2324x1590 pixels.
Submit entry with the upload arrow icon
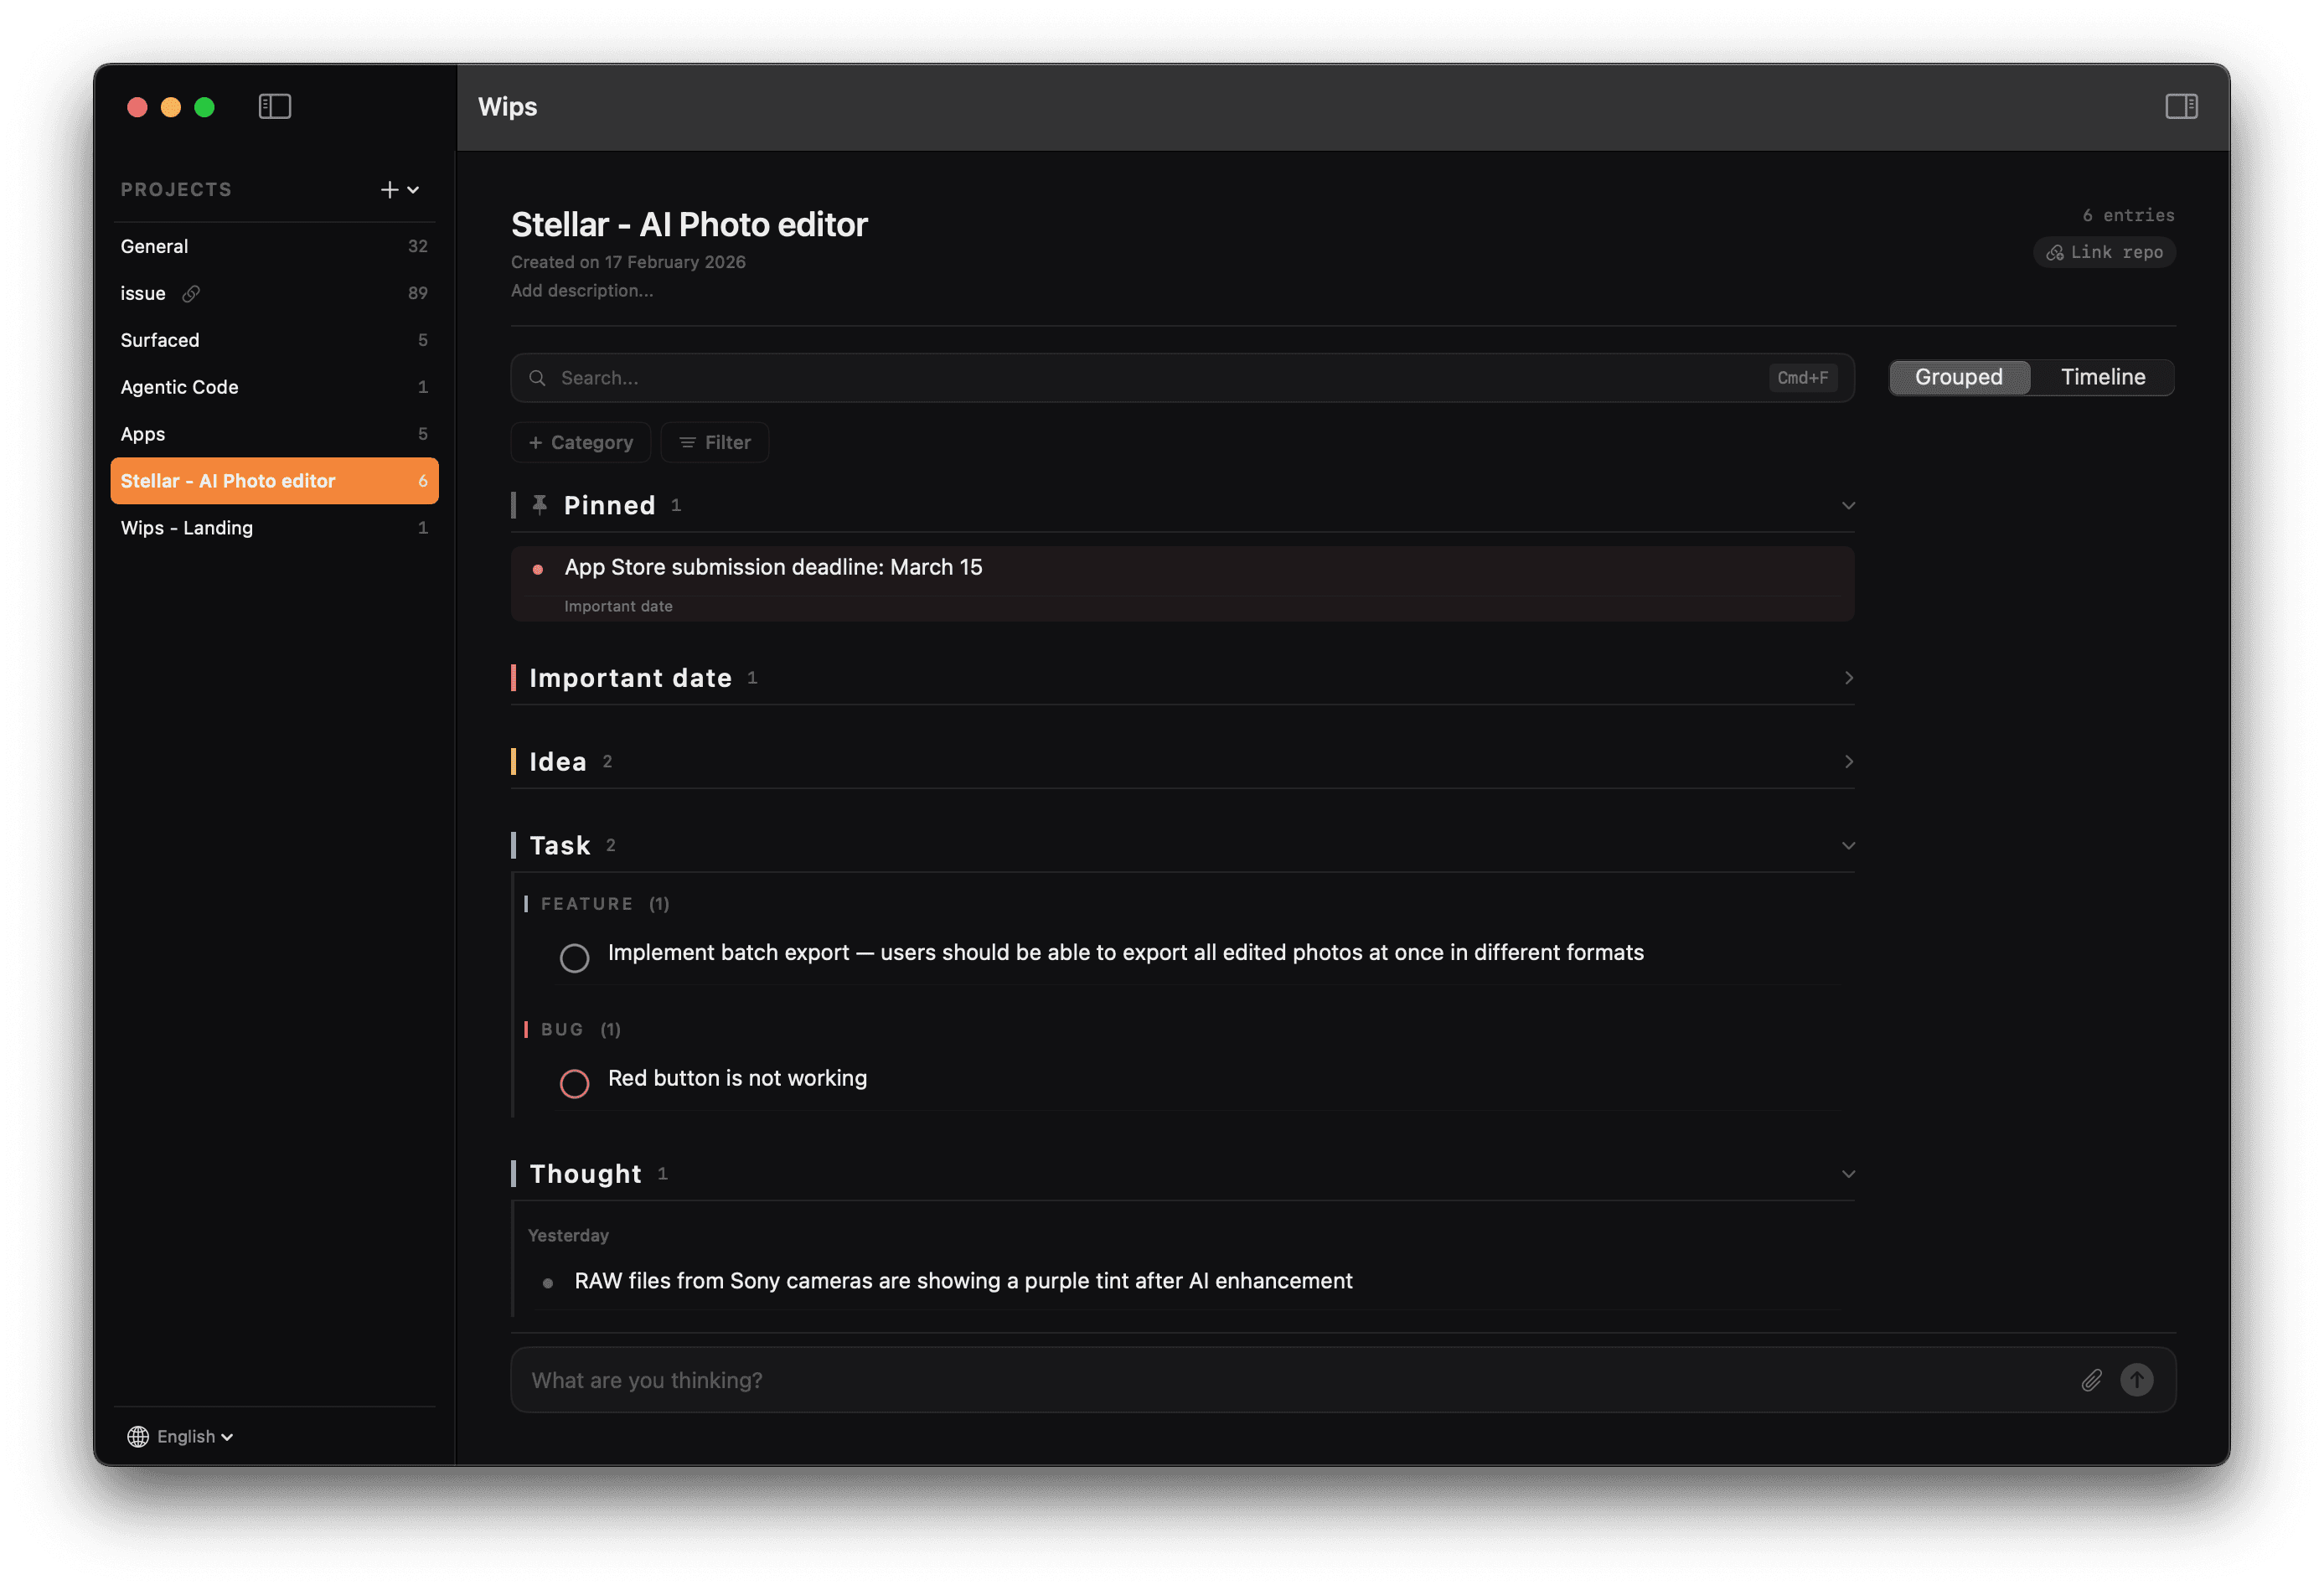(x=2137, y=1380)
